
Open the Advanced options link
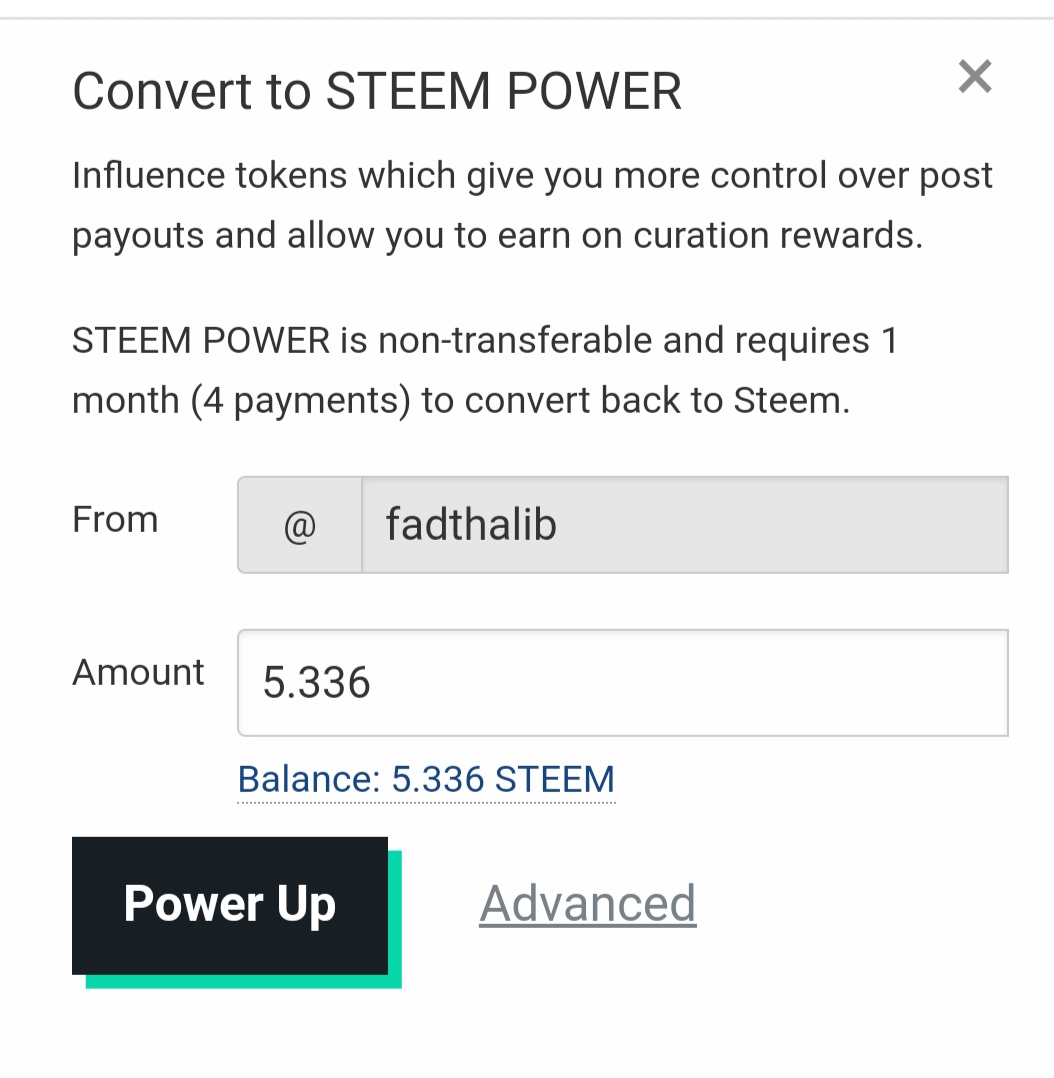(587, 904)
